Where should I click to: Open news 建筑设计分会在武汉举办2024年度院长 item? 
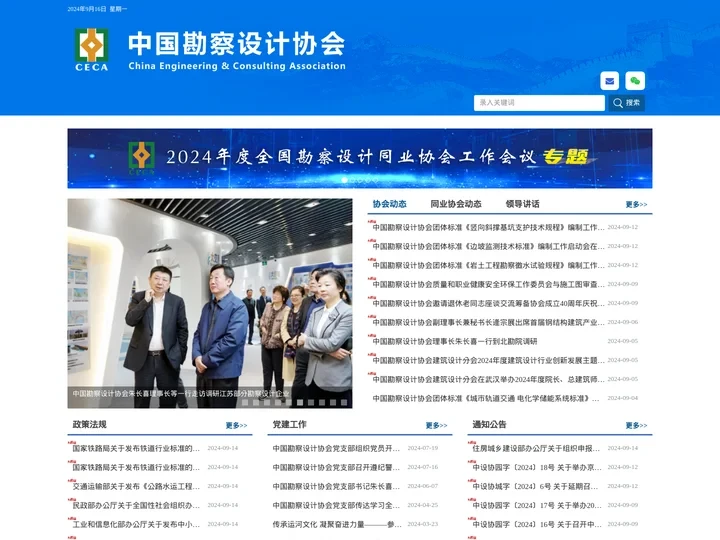[489, 379]
